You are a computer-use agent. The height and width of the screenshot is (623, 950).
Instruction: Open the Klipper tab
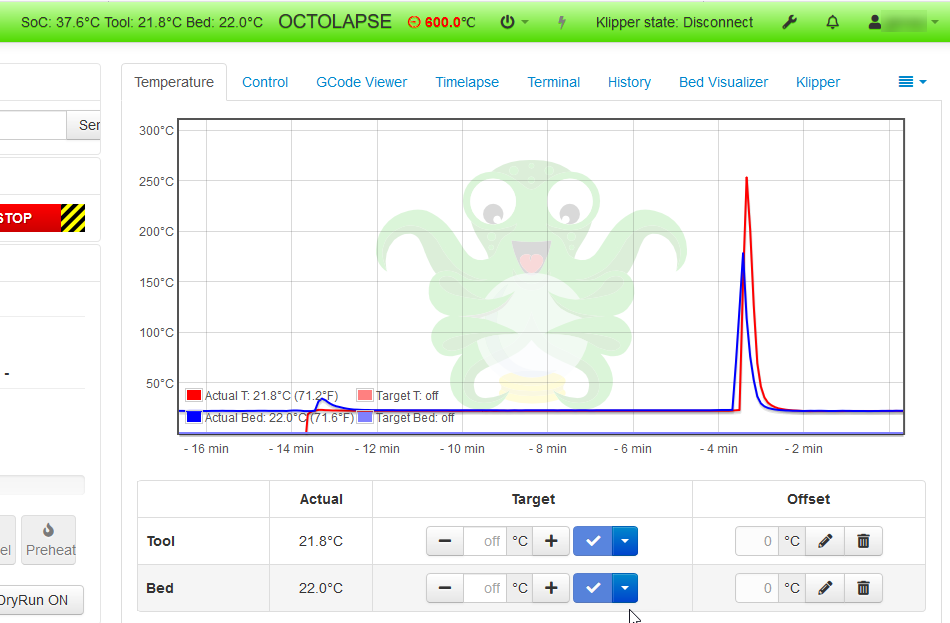click(x=818, y=82)
